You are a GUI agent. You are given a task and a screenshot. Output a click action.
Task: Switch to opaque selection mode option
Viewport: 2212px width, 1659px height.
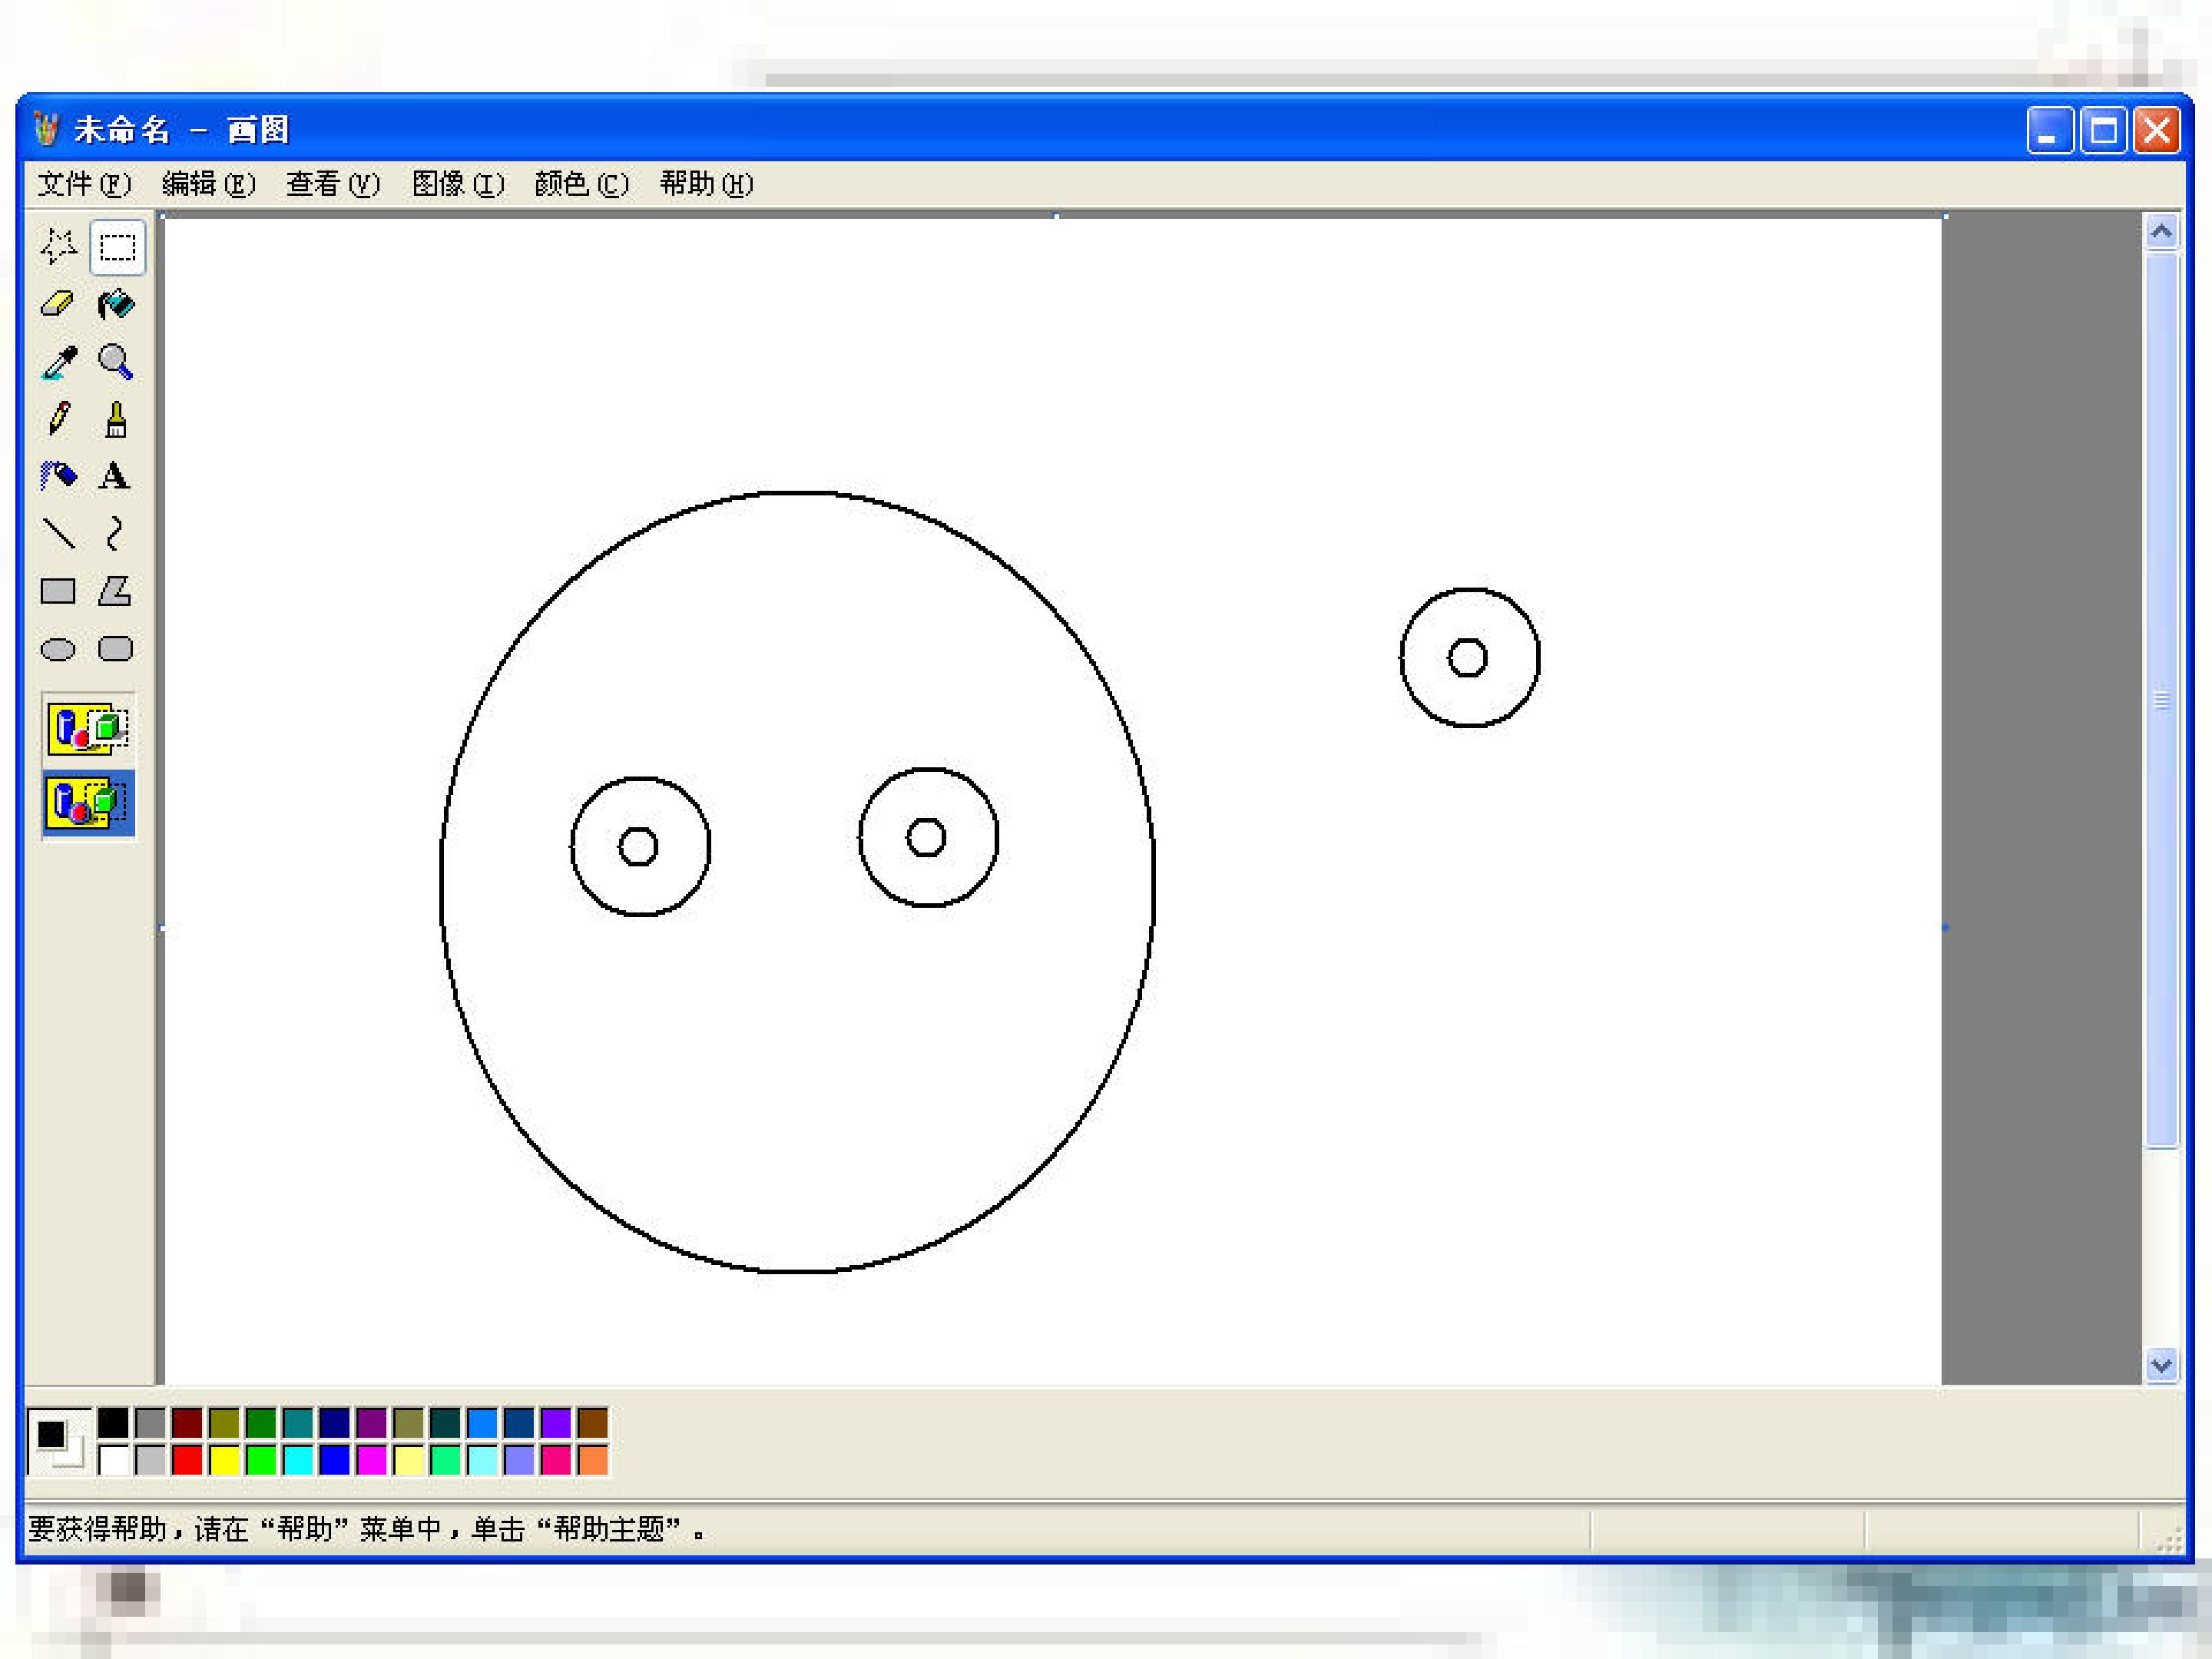(x=88, y=728)
